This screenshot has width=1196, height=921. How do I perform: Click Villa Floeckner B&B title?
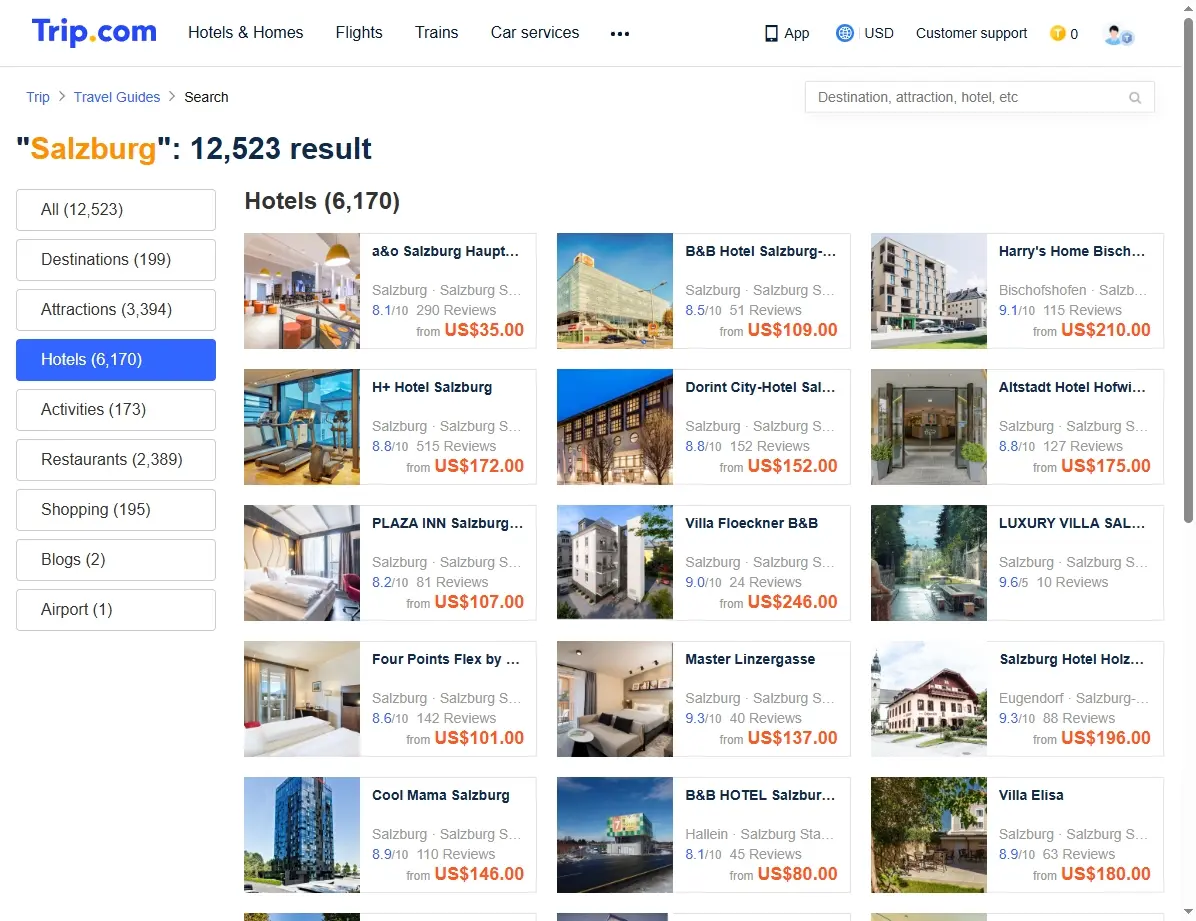pyautogui.click(x=751, y=523)
